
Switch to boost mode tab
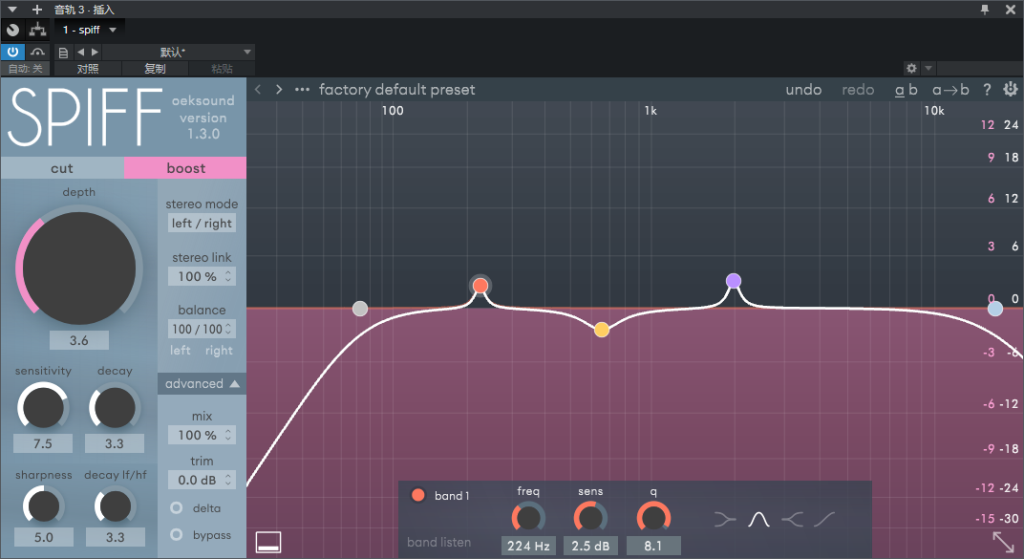[185, 168]
